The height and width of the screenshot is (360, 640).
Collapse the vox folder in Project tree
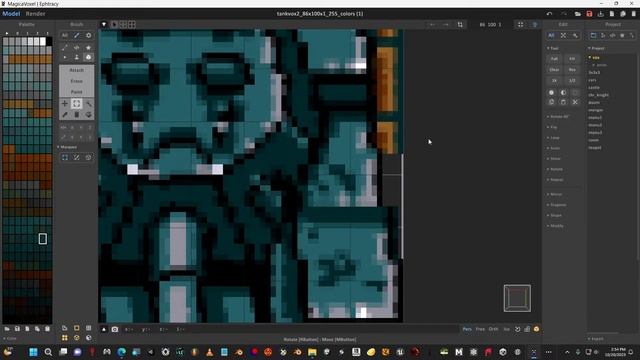pos(594,58)
